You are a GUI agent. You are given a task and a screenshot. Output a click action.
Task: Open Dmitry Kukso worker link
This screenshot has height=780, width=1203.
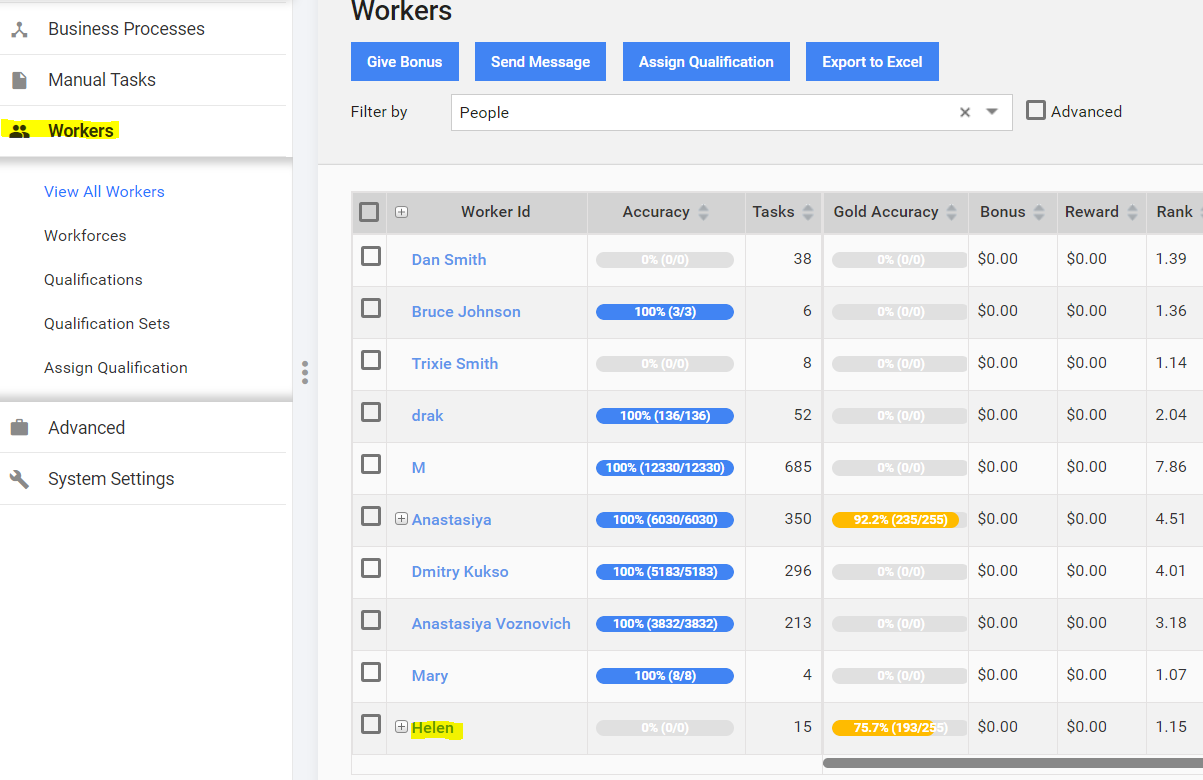(460, 572)
